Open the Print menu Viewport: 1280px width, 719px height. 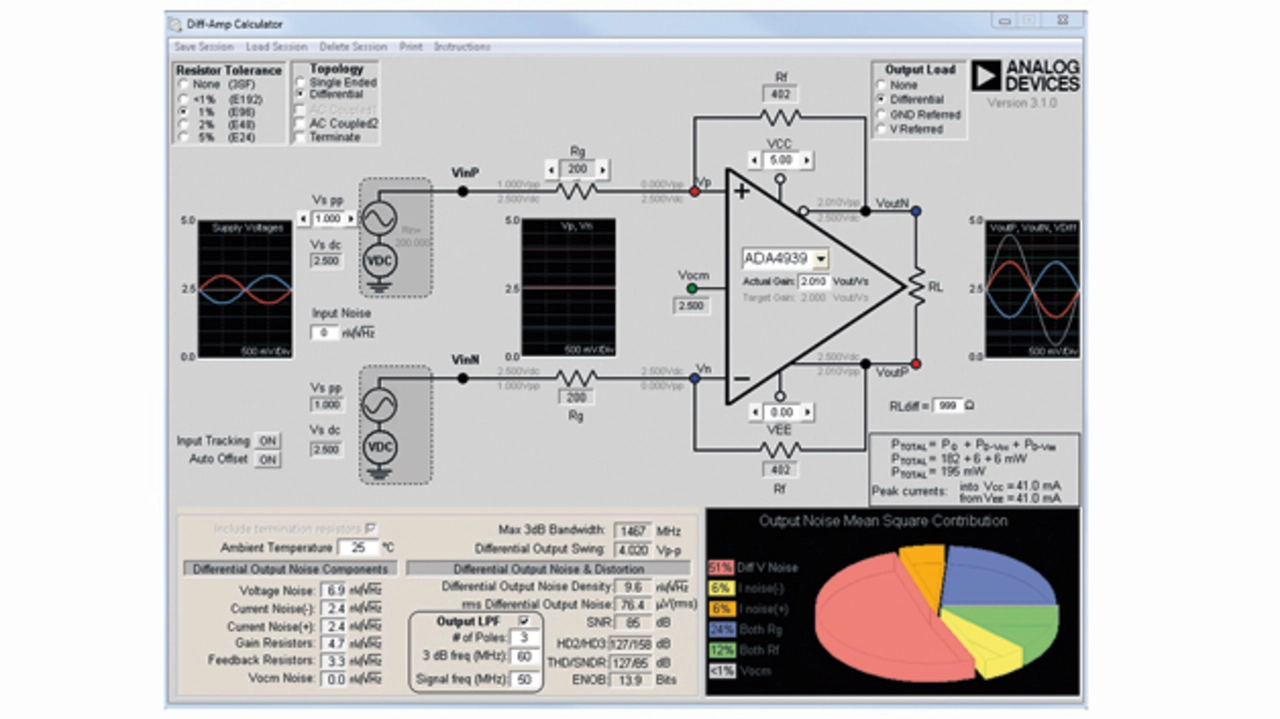click(411, 47)
